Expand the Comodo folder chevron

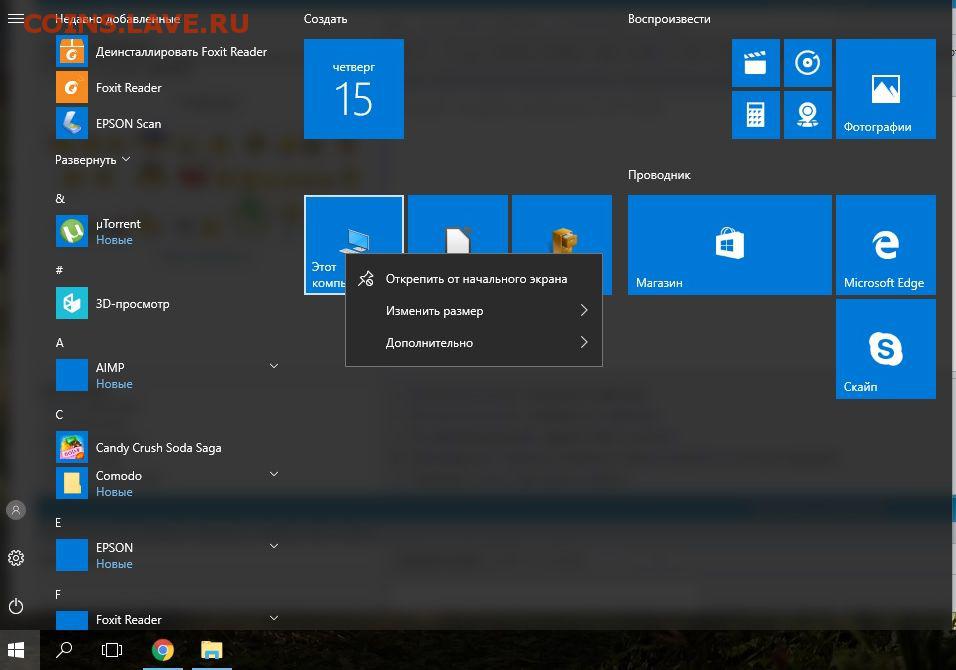tap(274, 474)
